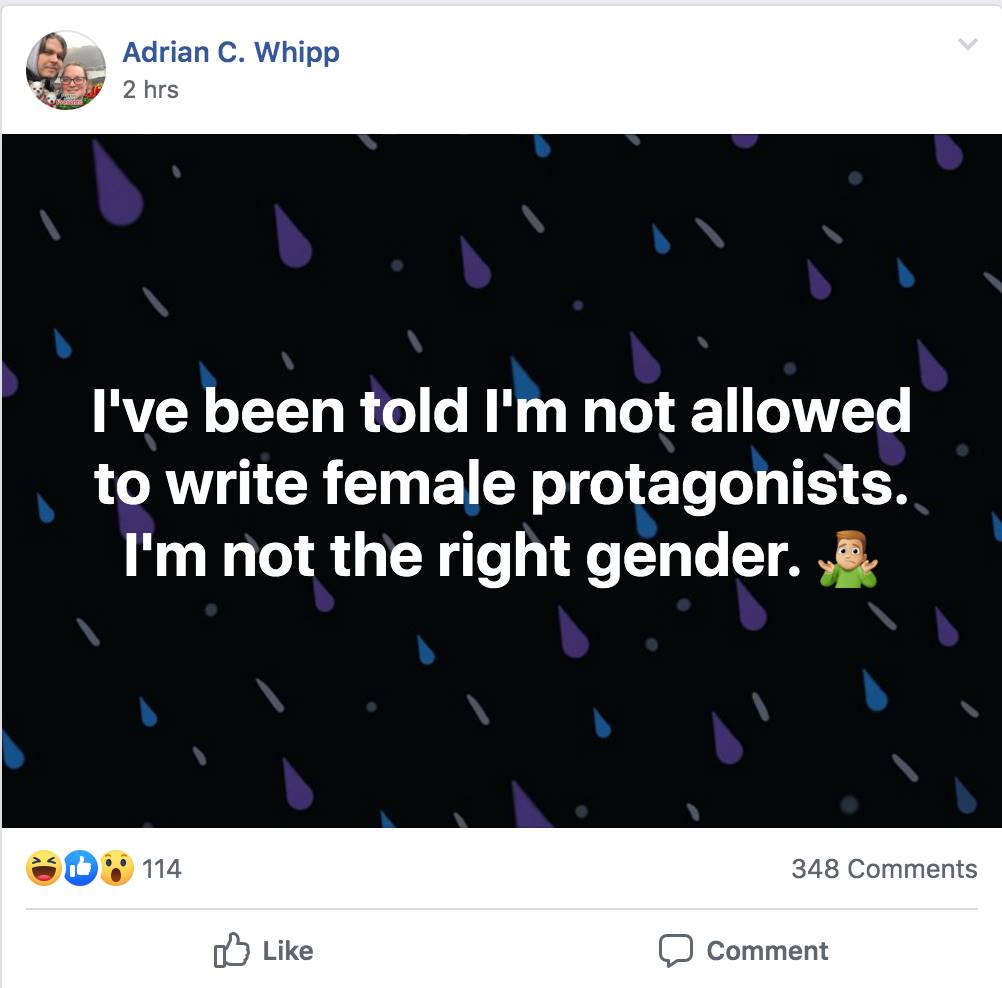Screen dimensions: 1002x988
Task: Click the blue Like reaction icon
Action: click(79, 869)
